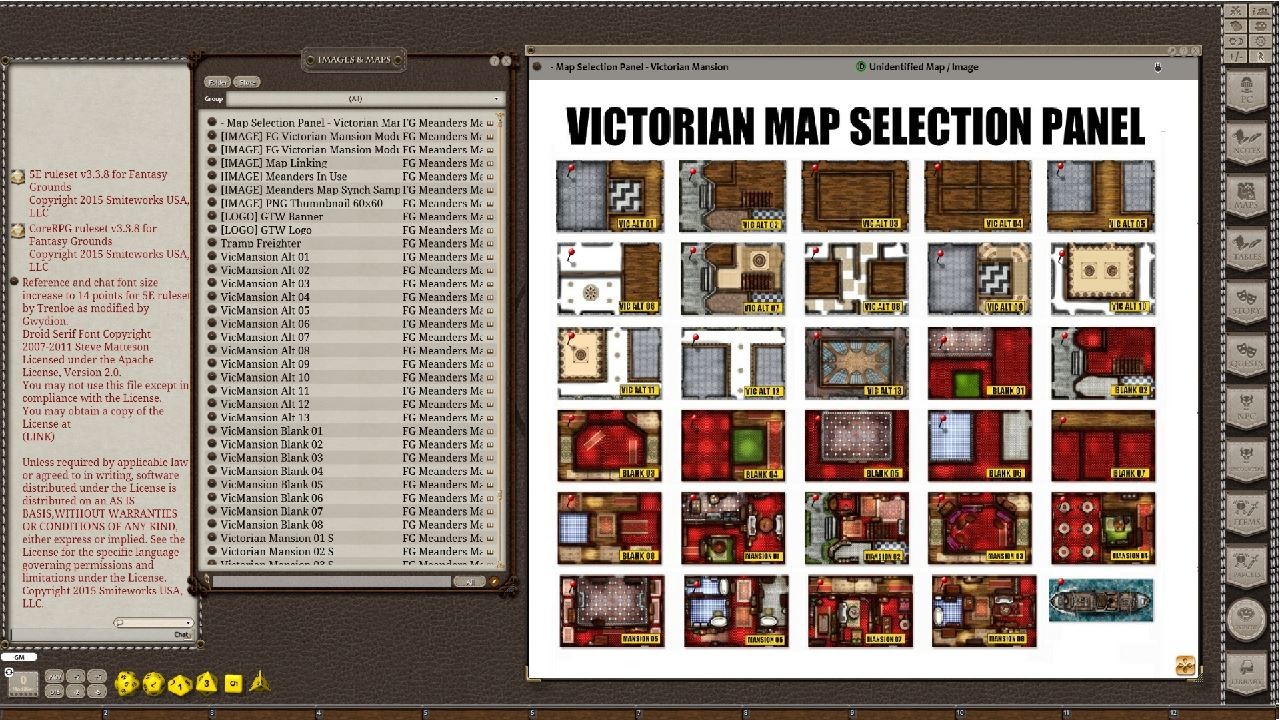
Task: Roll the yellow four-sided die
Action: pos(259,684)
